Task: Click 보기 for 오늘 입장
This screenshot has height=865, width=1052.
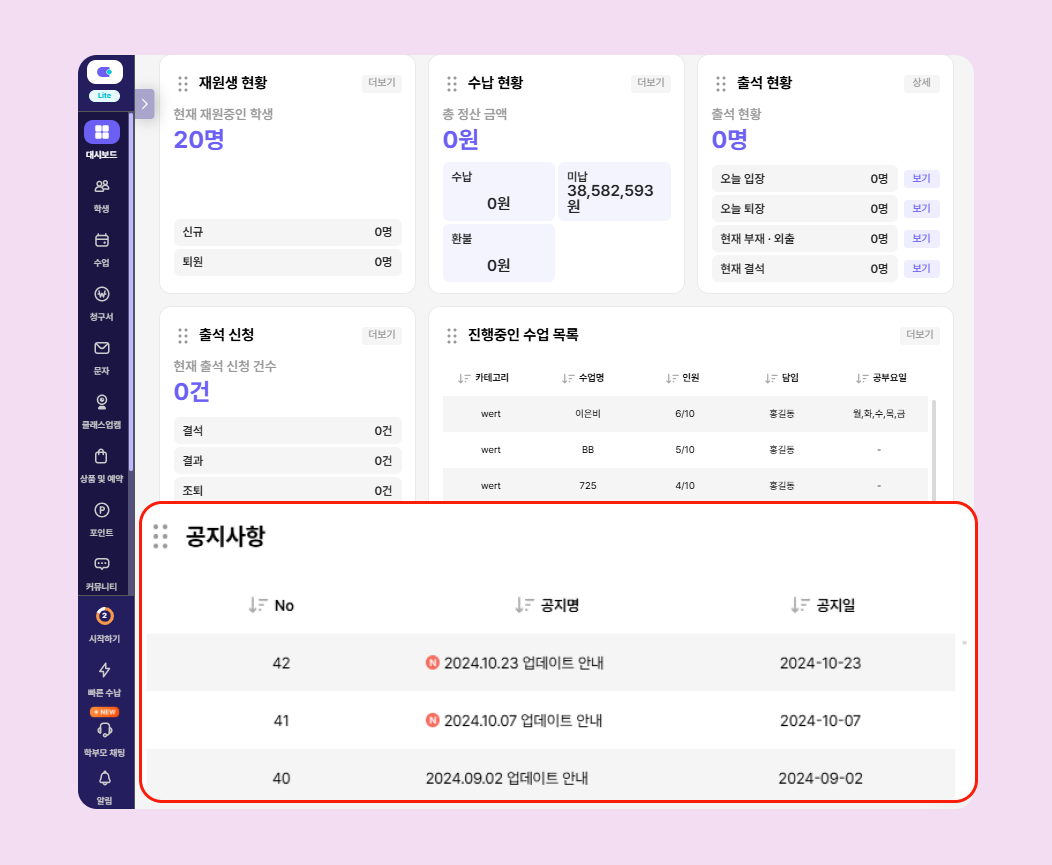Action: (x=921, y=179)
